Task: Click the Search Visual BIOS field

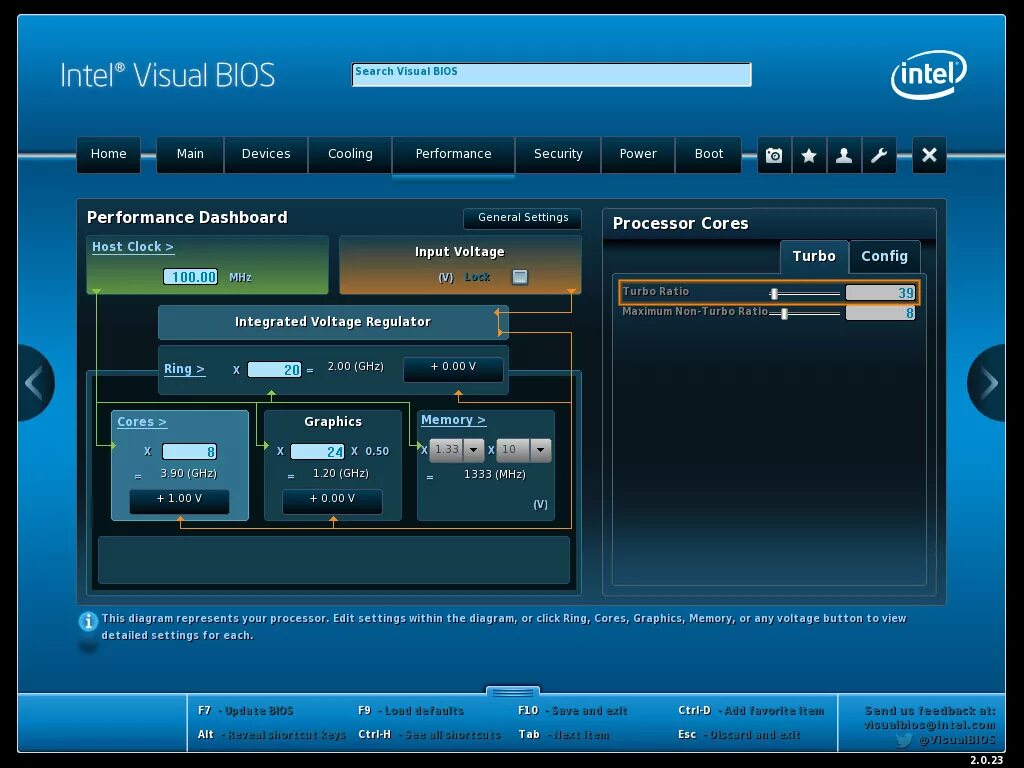Action: [551, 74]
